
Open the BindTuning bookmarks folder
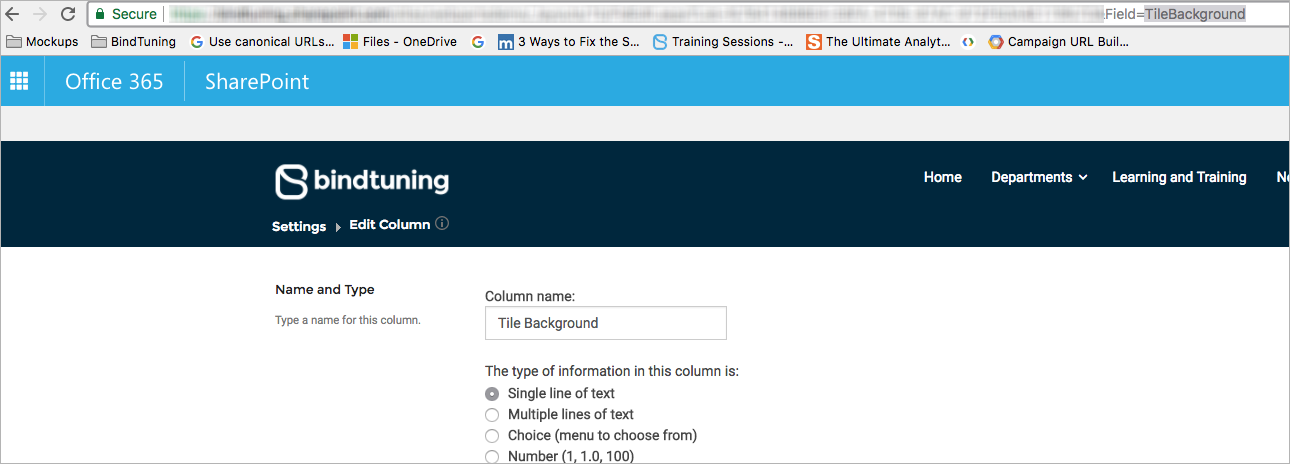click(133, 42)
